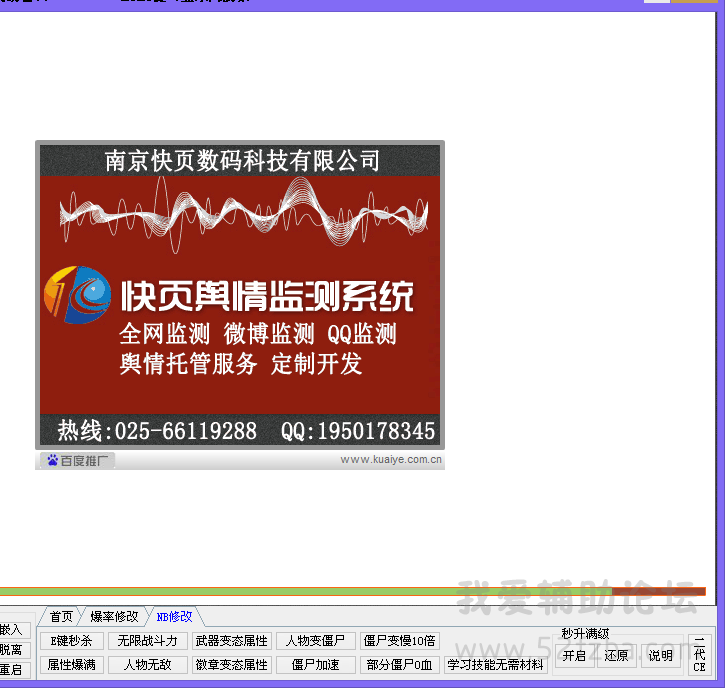
Task: Select the NB修改 tab
Action: (174, 616)
